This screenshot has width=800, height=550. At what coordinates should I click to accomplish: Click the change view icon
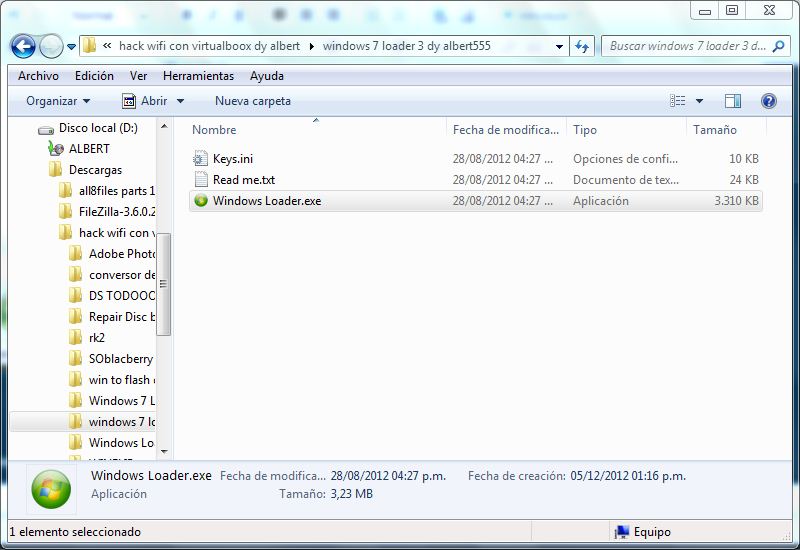(x=678, y=101)
